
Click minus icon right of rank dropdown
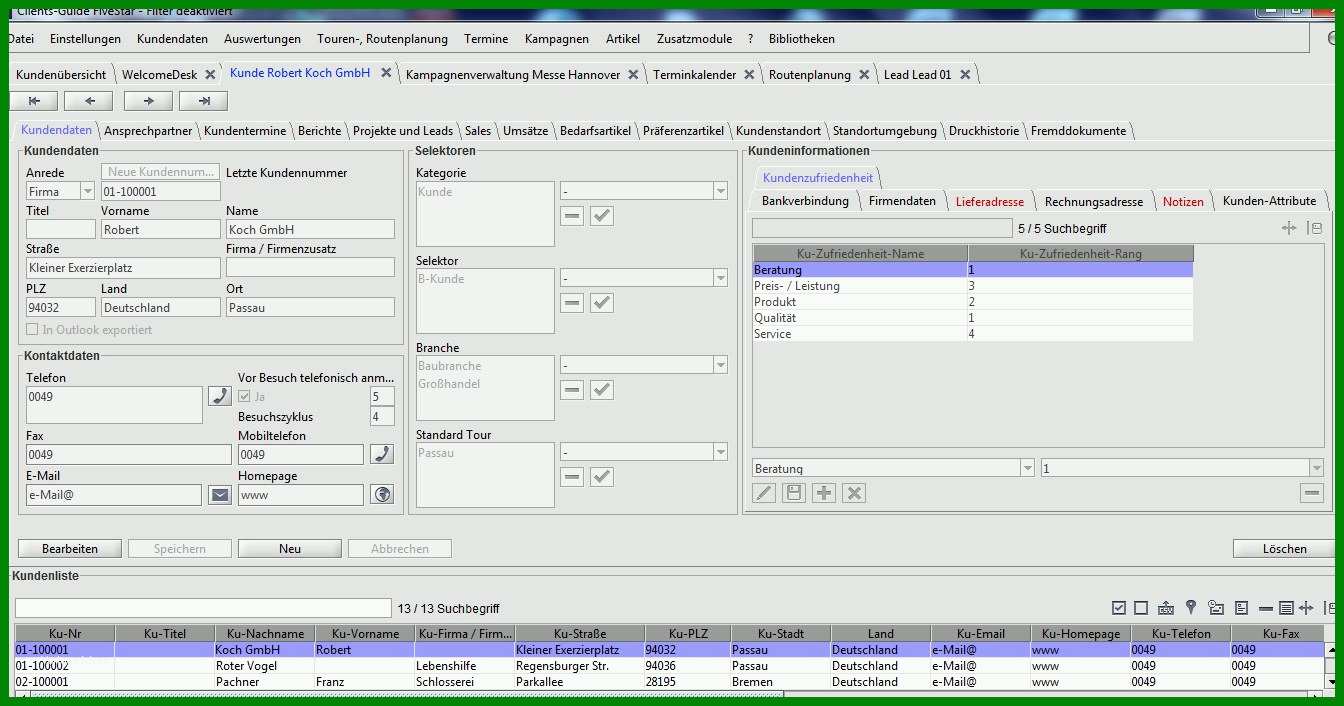pyautogui.click(x=1312, y=493)
